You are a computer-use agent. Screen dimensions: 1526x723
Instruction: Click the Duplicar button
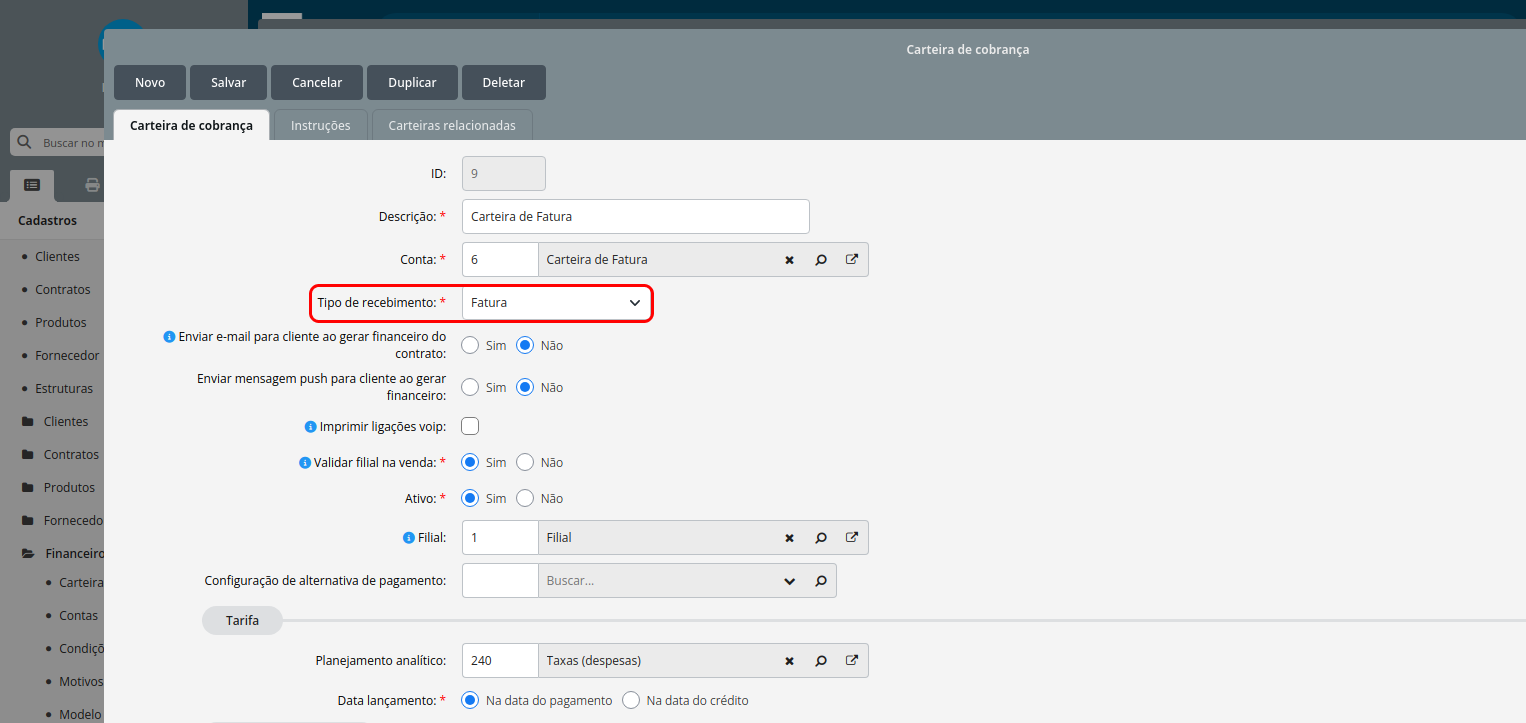(x=412, y=83)
